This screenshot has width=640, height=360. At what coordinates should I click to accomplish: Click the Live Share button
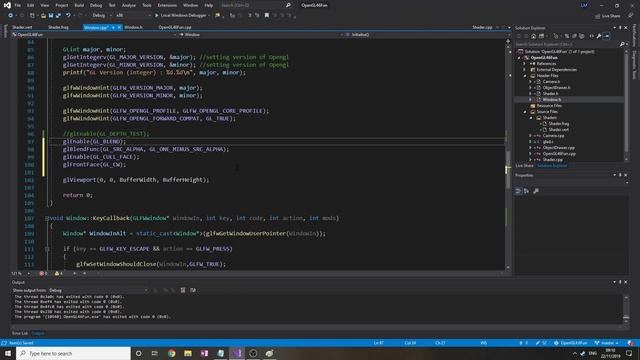point(607,16)
